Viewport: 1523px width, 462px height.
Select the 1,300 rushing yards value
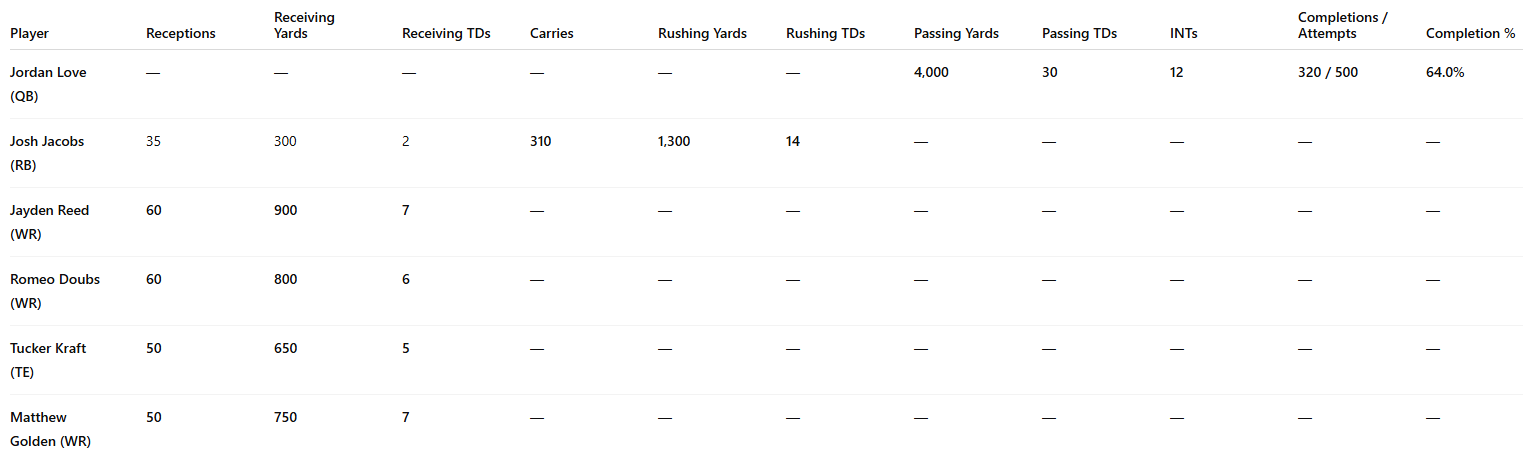point(674,142)
